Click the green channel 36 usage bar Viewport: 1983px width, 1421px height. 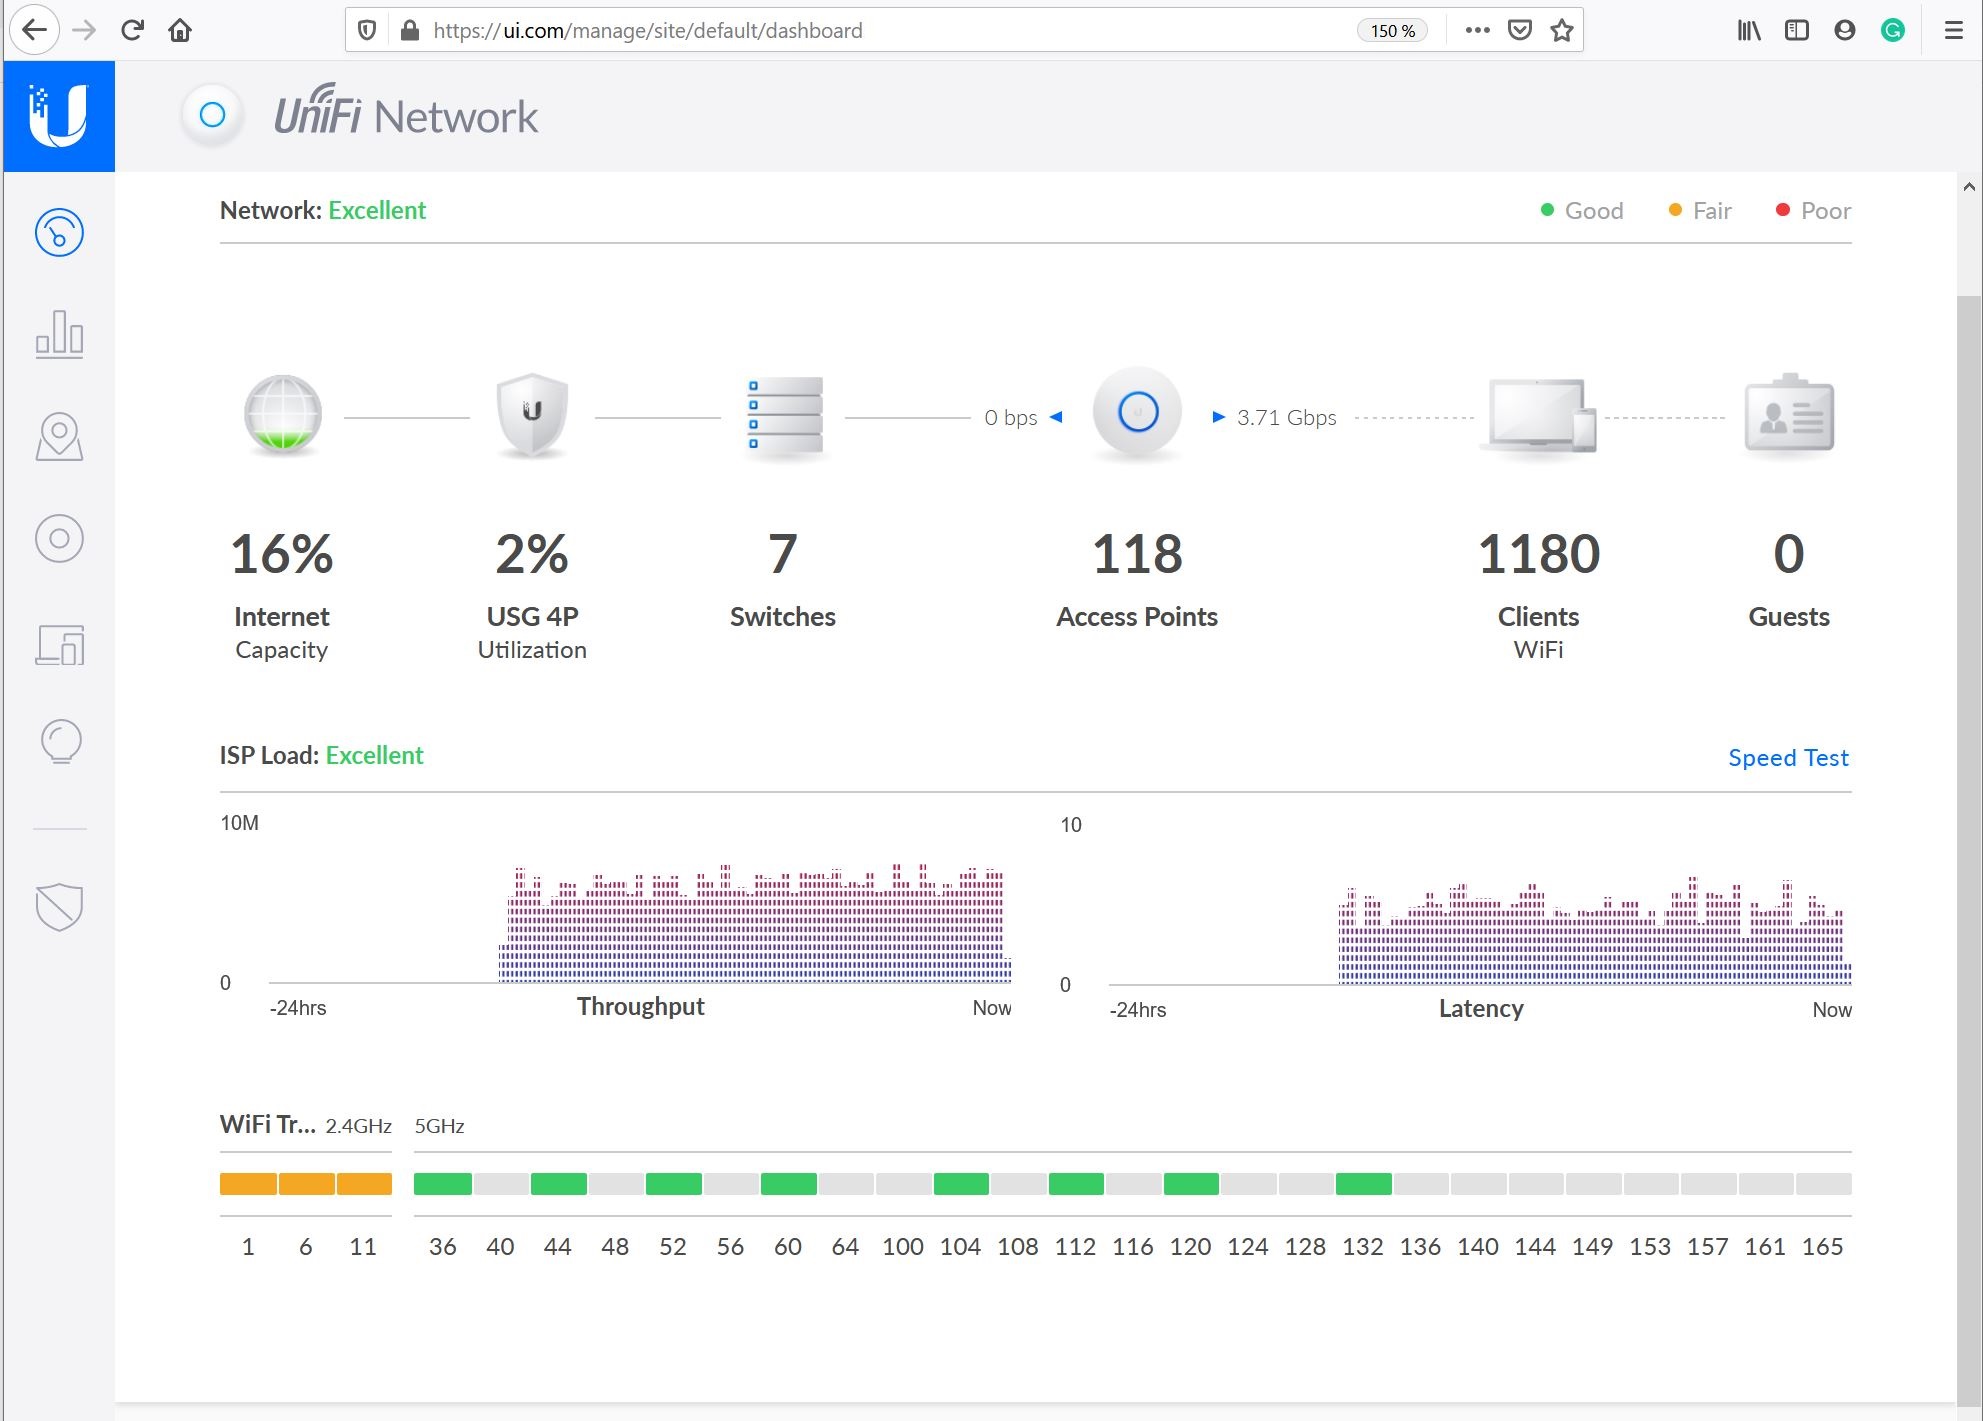tap(443, 1184)
